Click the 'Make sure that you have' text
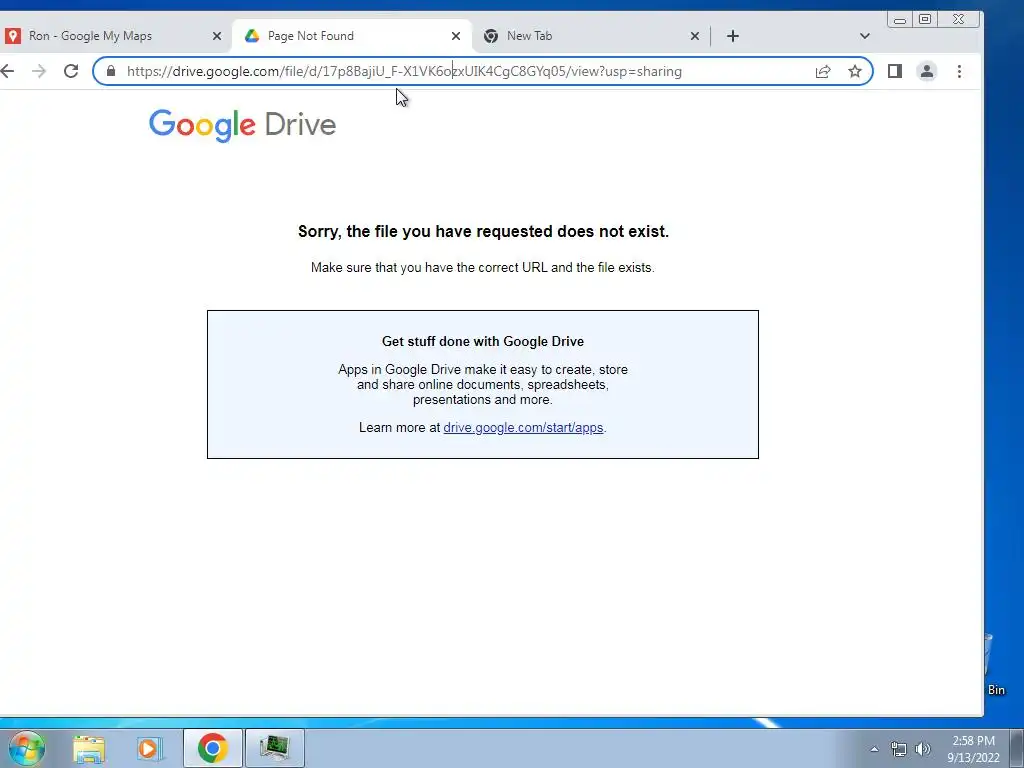The width and height of the screenshot is (1024, 768). tap(483, 268)
